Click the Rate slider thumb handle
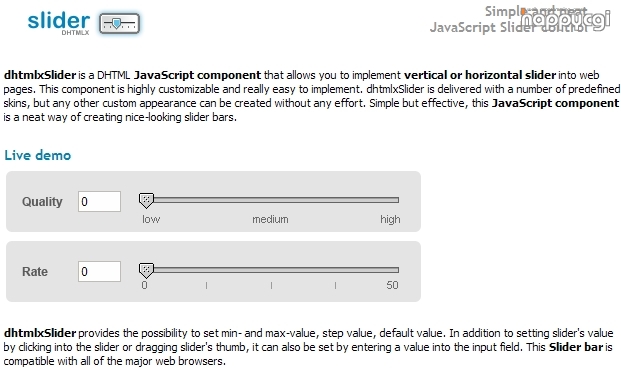The height and width of the screenshot is (371, 621). pyautogui.click(x=146, y=271)
